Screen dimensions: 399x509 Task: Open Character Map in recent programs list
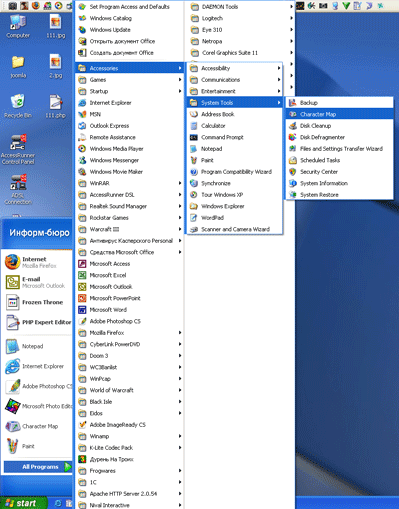pyautogui.click(x=37, y=426)
